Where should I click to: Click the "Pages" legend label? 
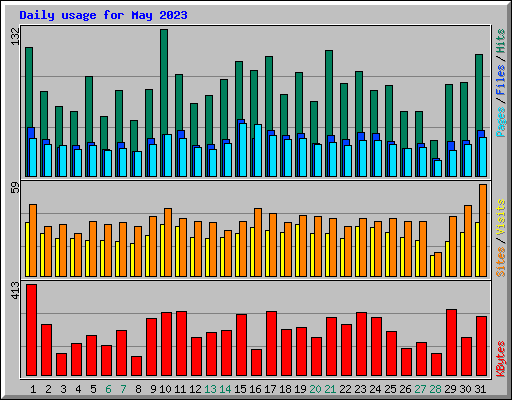(500, 122)
